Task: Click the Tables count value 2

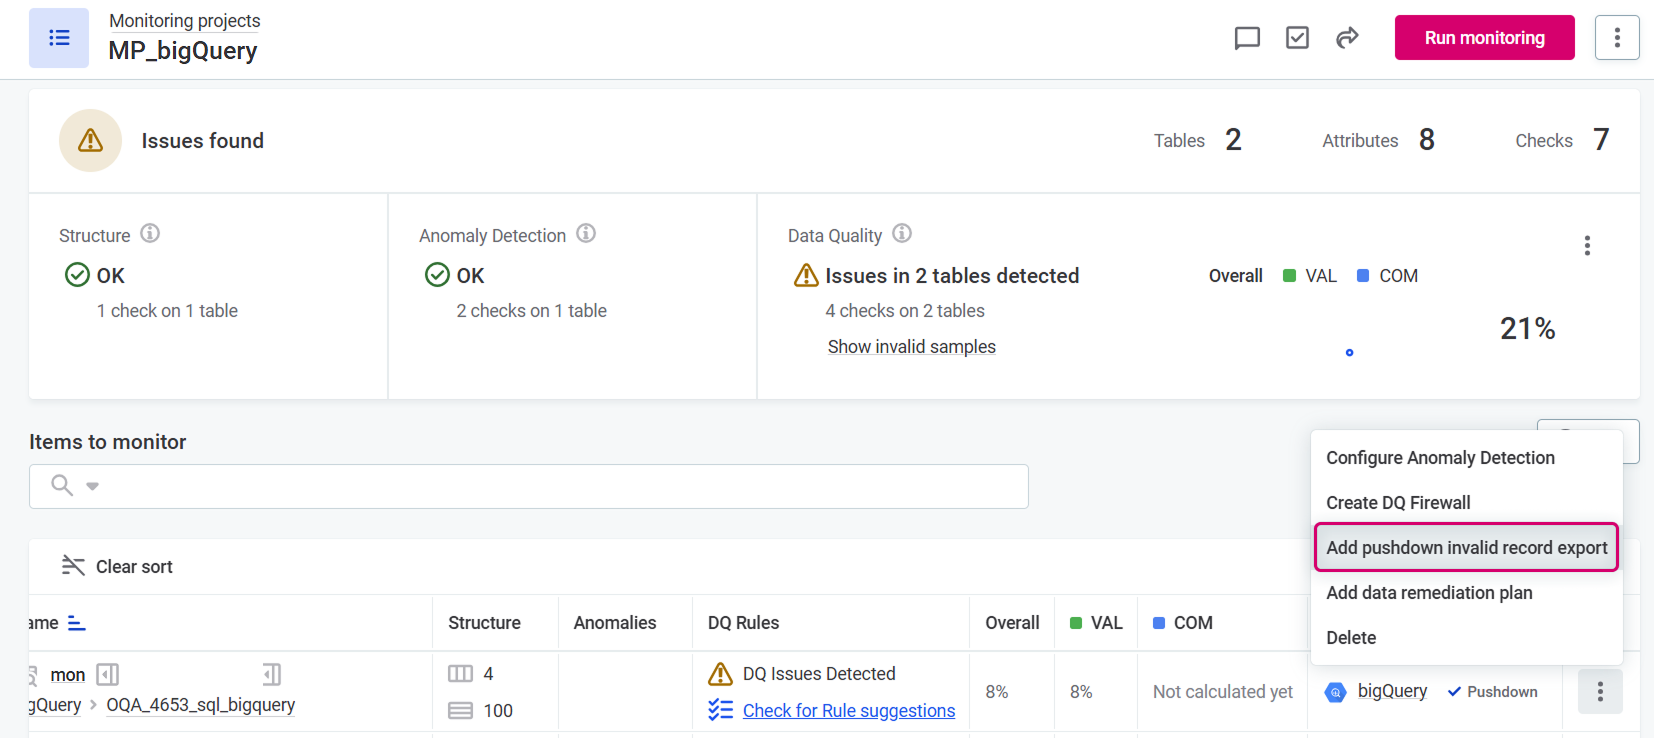Action: (1233, 140)
